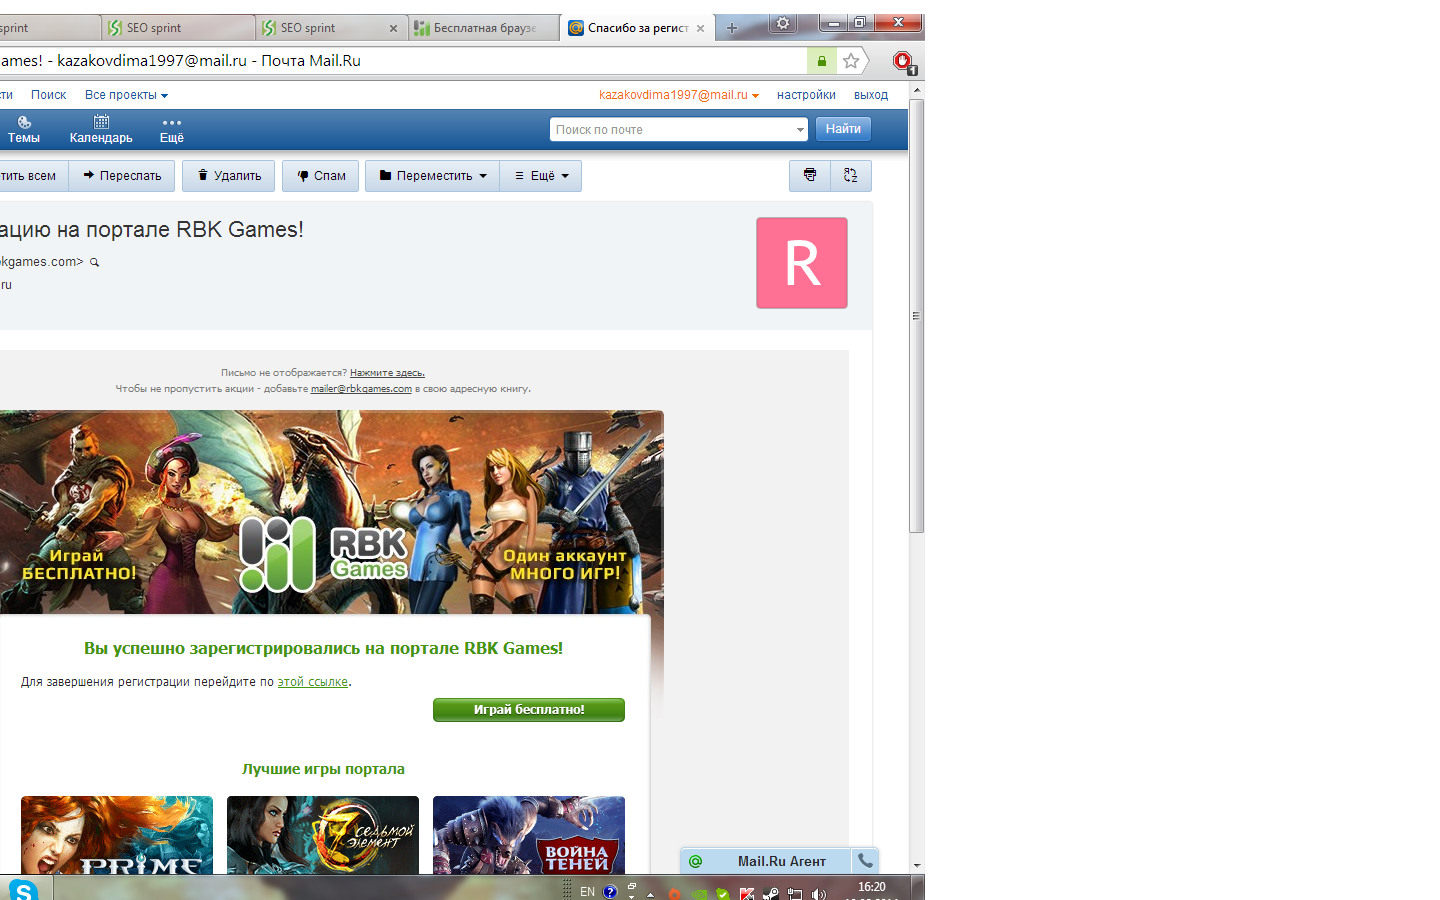This screenshot has width=1440, height=900.
Task: Open the PRIME game thumbnail
Action: [x=117, y=835]
